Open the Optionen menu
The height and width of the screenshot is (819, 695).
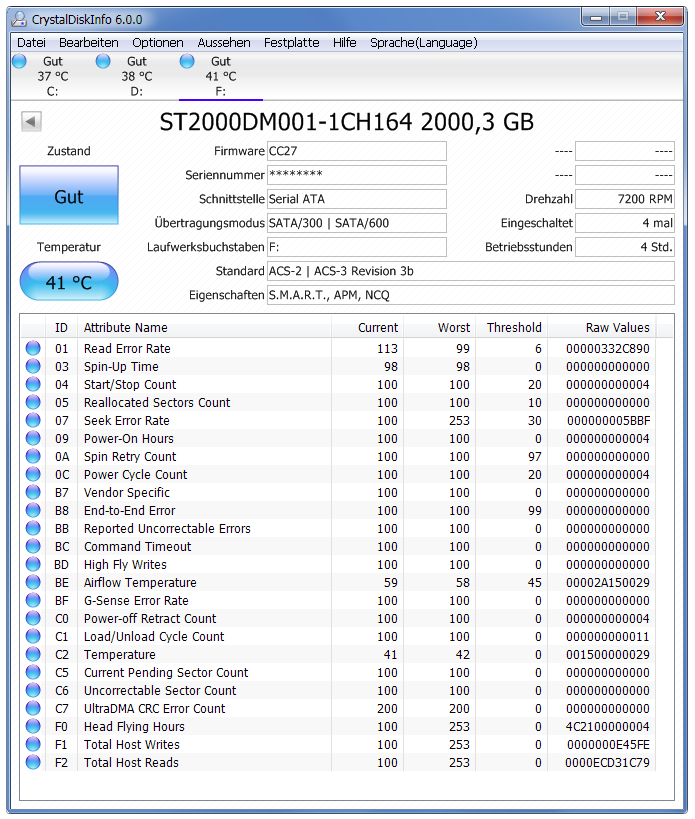pos(158,42)
